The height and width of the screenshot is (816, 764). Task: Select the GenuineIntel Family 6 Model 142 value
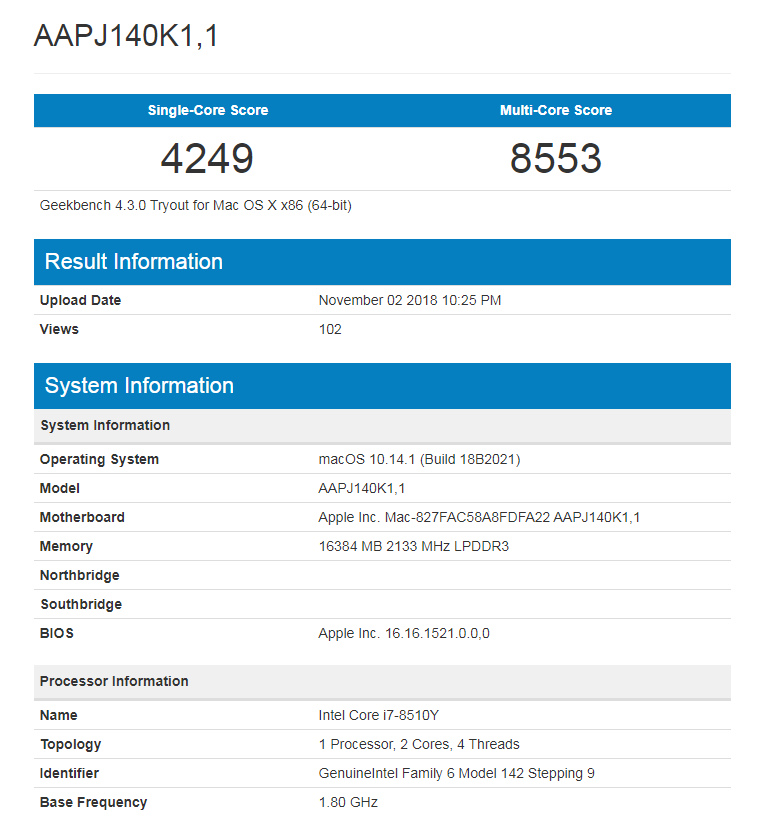(456, 773)
